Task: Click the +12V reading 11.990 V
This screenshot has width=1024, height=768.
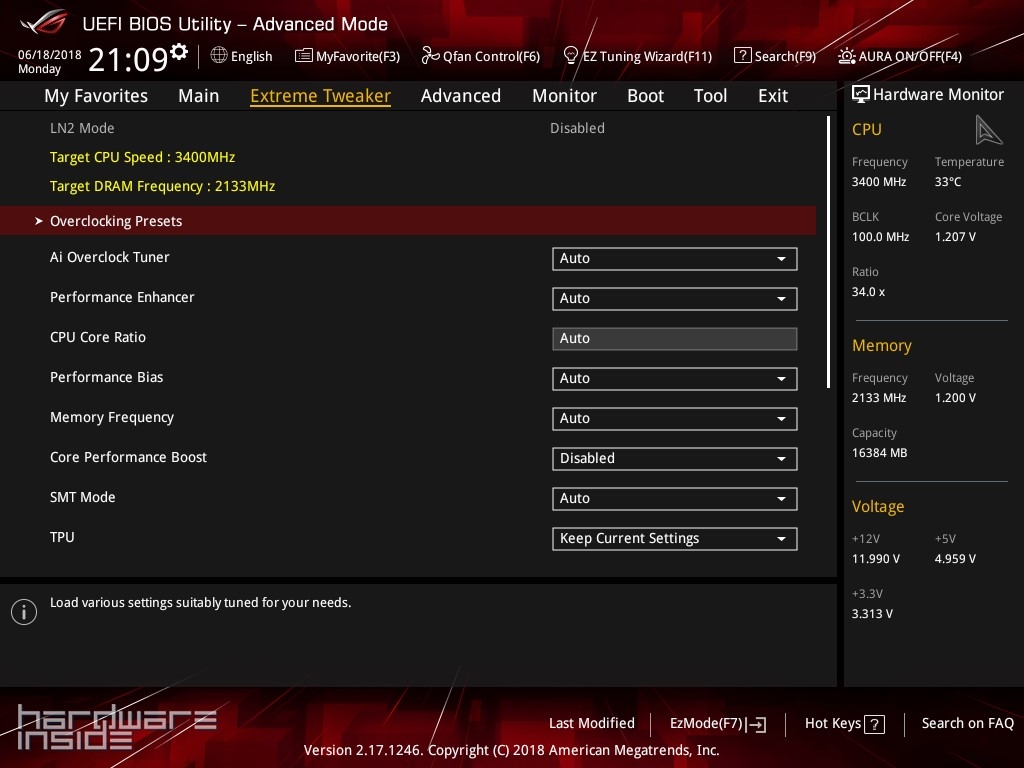Action: point(876,558)
